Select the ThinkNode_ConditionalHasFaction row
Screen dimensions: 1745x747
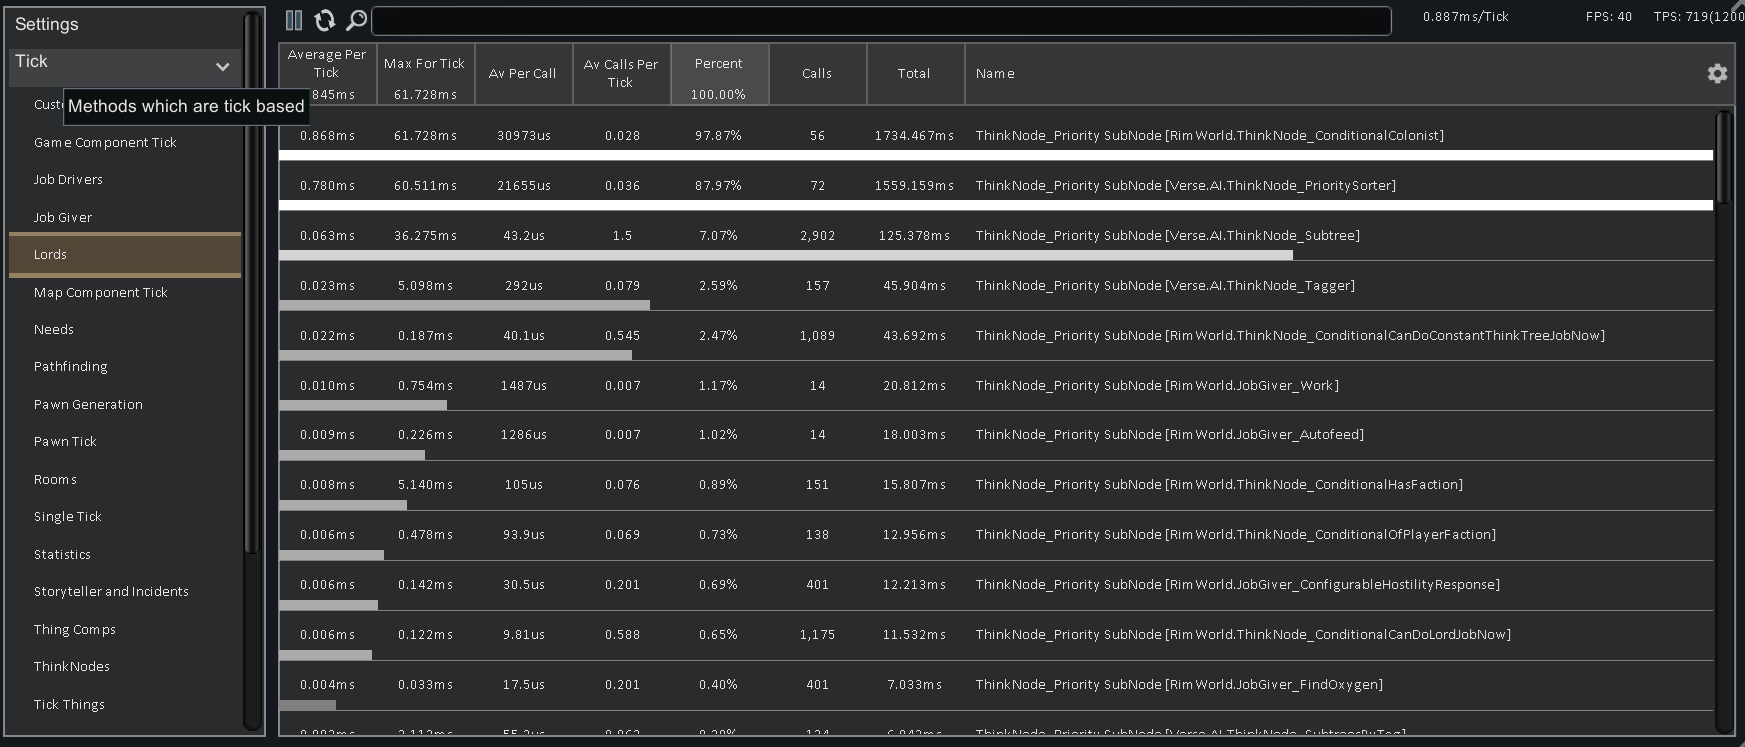[996, 485]
